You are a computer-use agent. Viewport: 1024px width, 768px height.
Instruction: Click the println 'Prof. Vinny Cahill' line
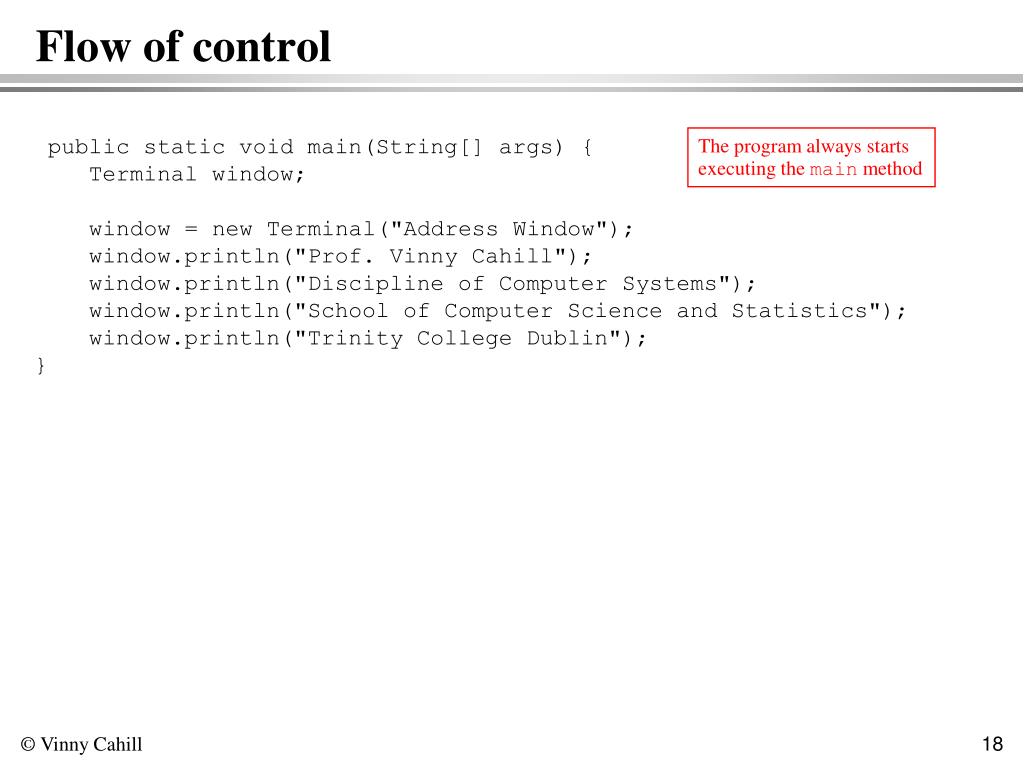click(340, 257)
